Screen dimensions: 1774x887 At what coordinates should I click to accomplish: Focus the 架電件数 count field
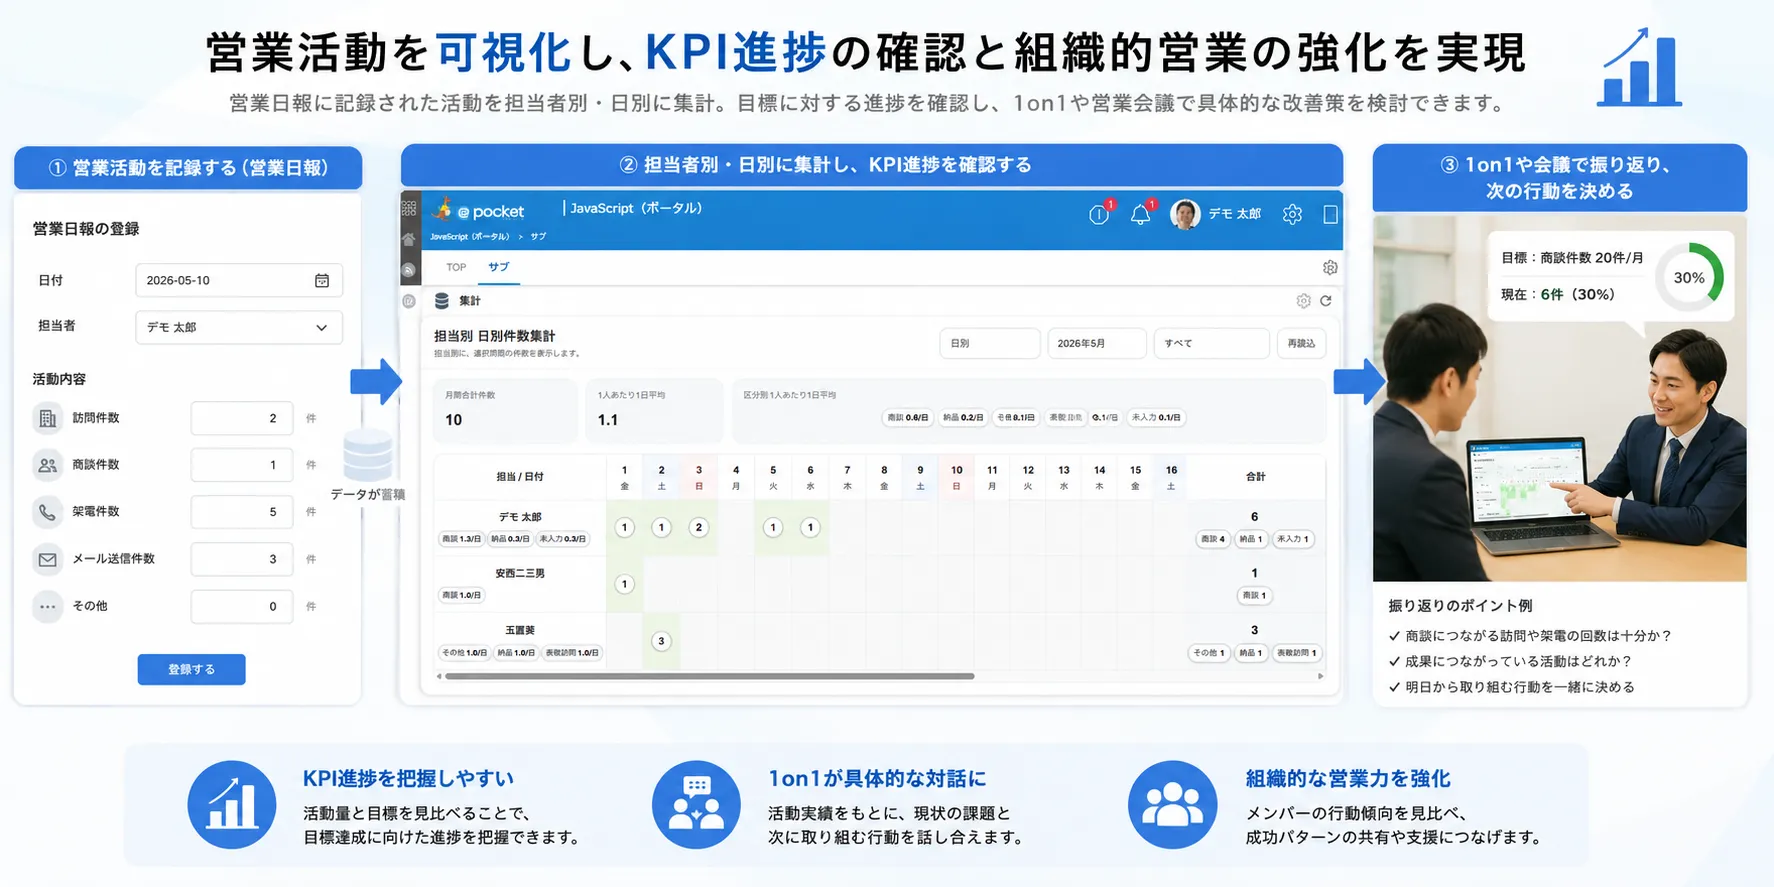[242, 512]
